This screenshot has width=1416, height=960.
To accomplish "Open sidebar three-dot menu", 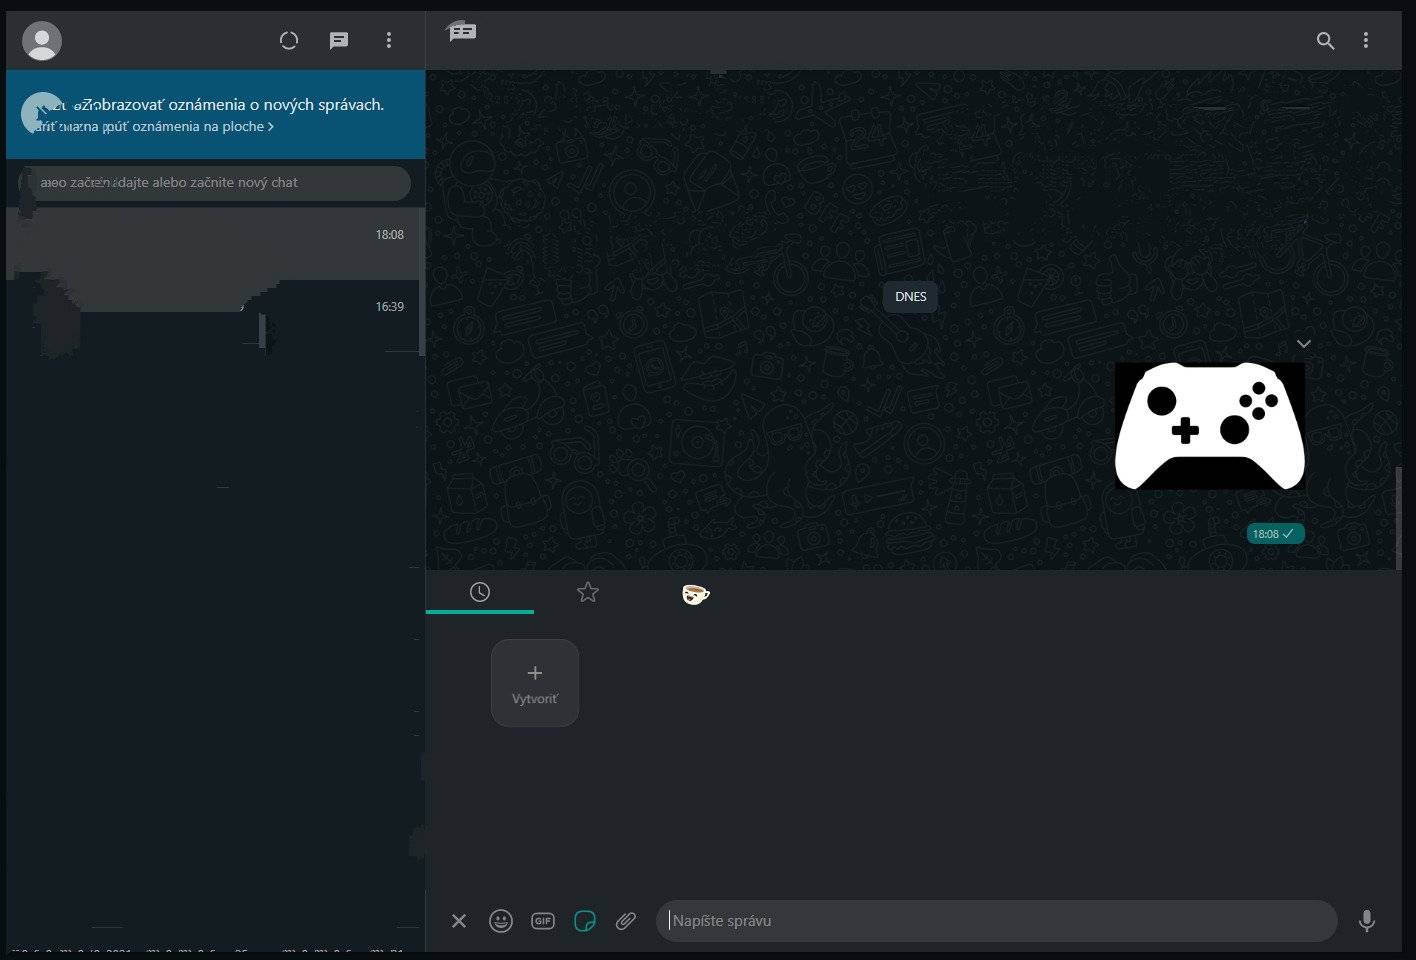I will (x=389, y=40).
